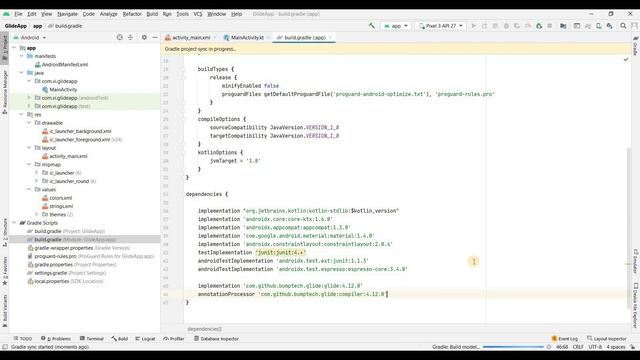
Task: Open the app run configuration dropdown
Action: [396, 26]
